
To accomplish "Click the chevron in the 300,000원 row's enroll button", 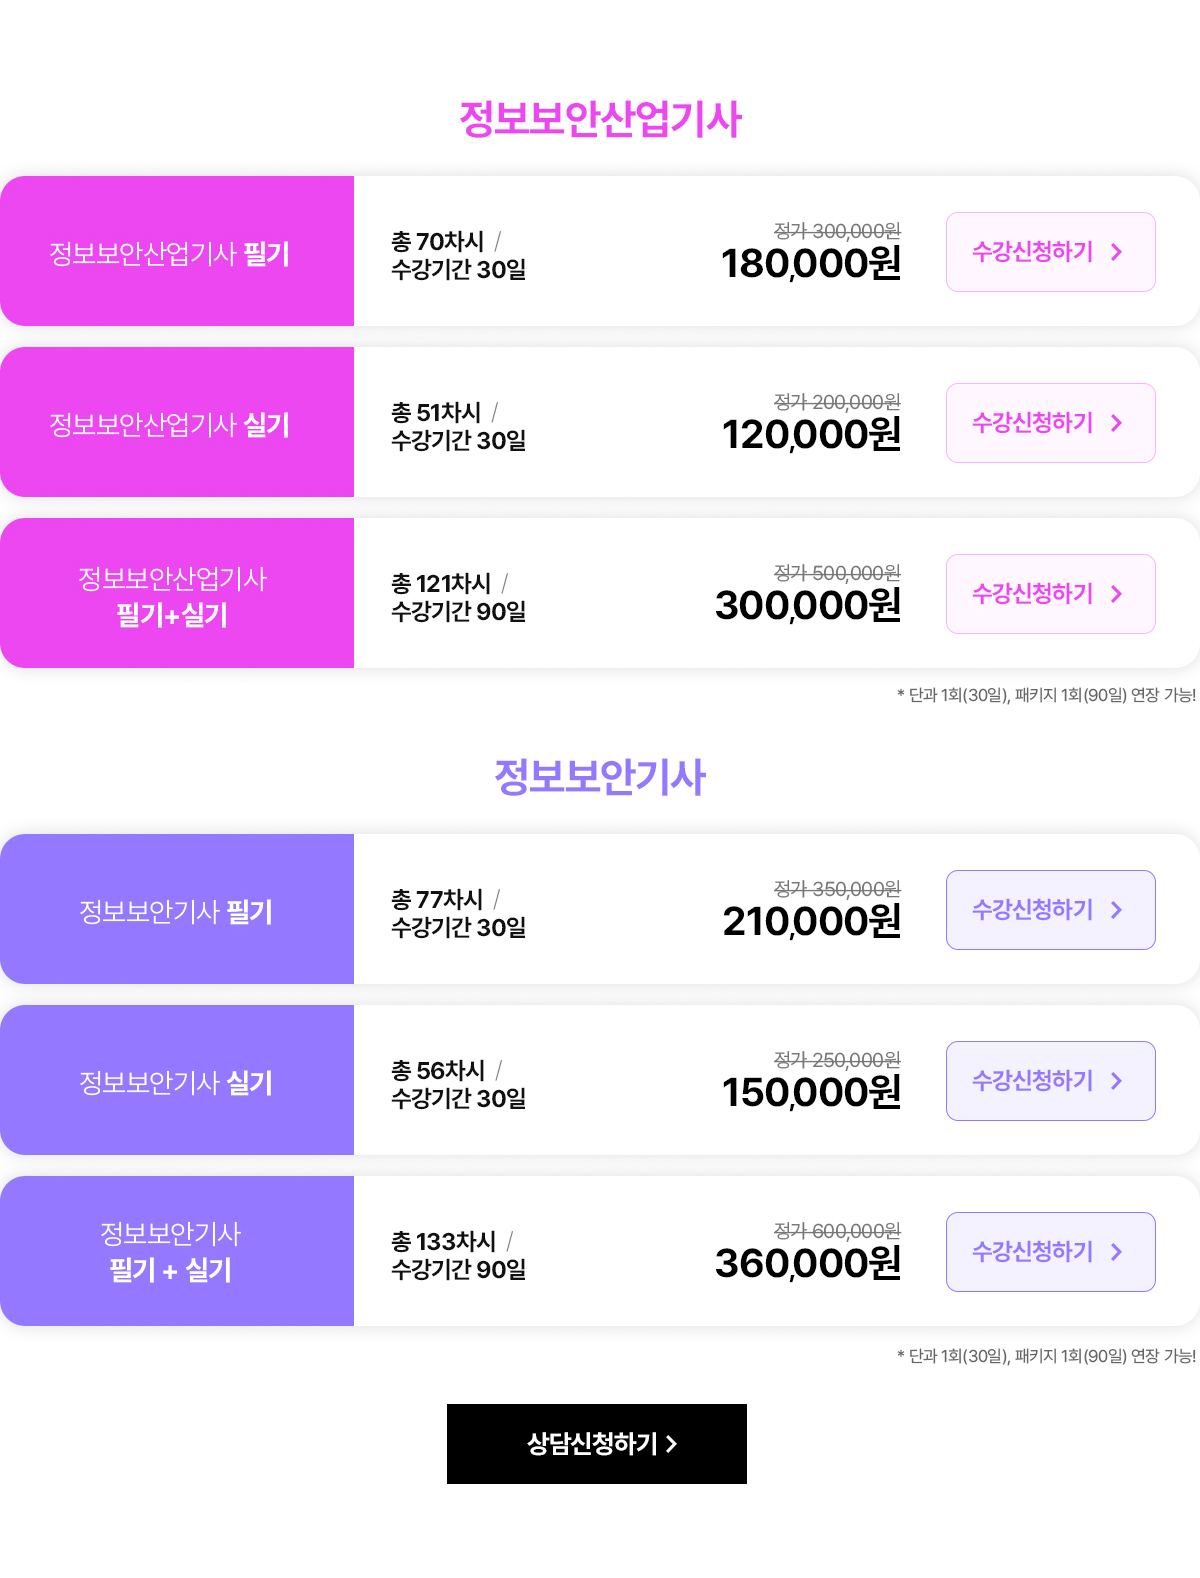I will coord(1117,594).
